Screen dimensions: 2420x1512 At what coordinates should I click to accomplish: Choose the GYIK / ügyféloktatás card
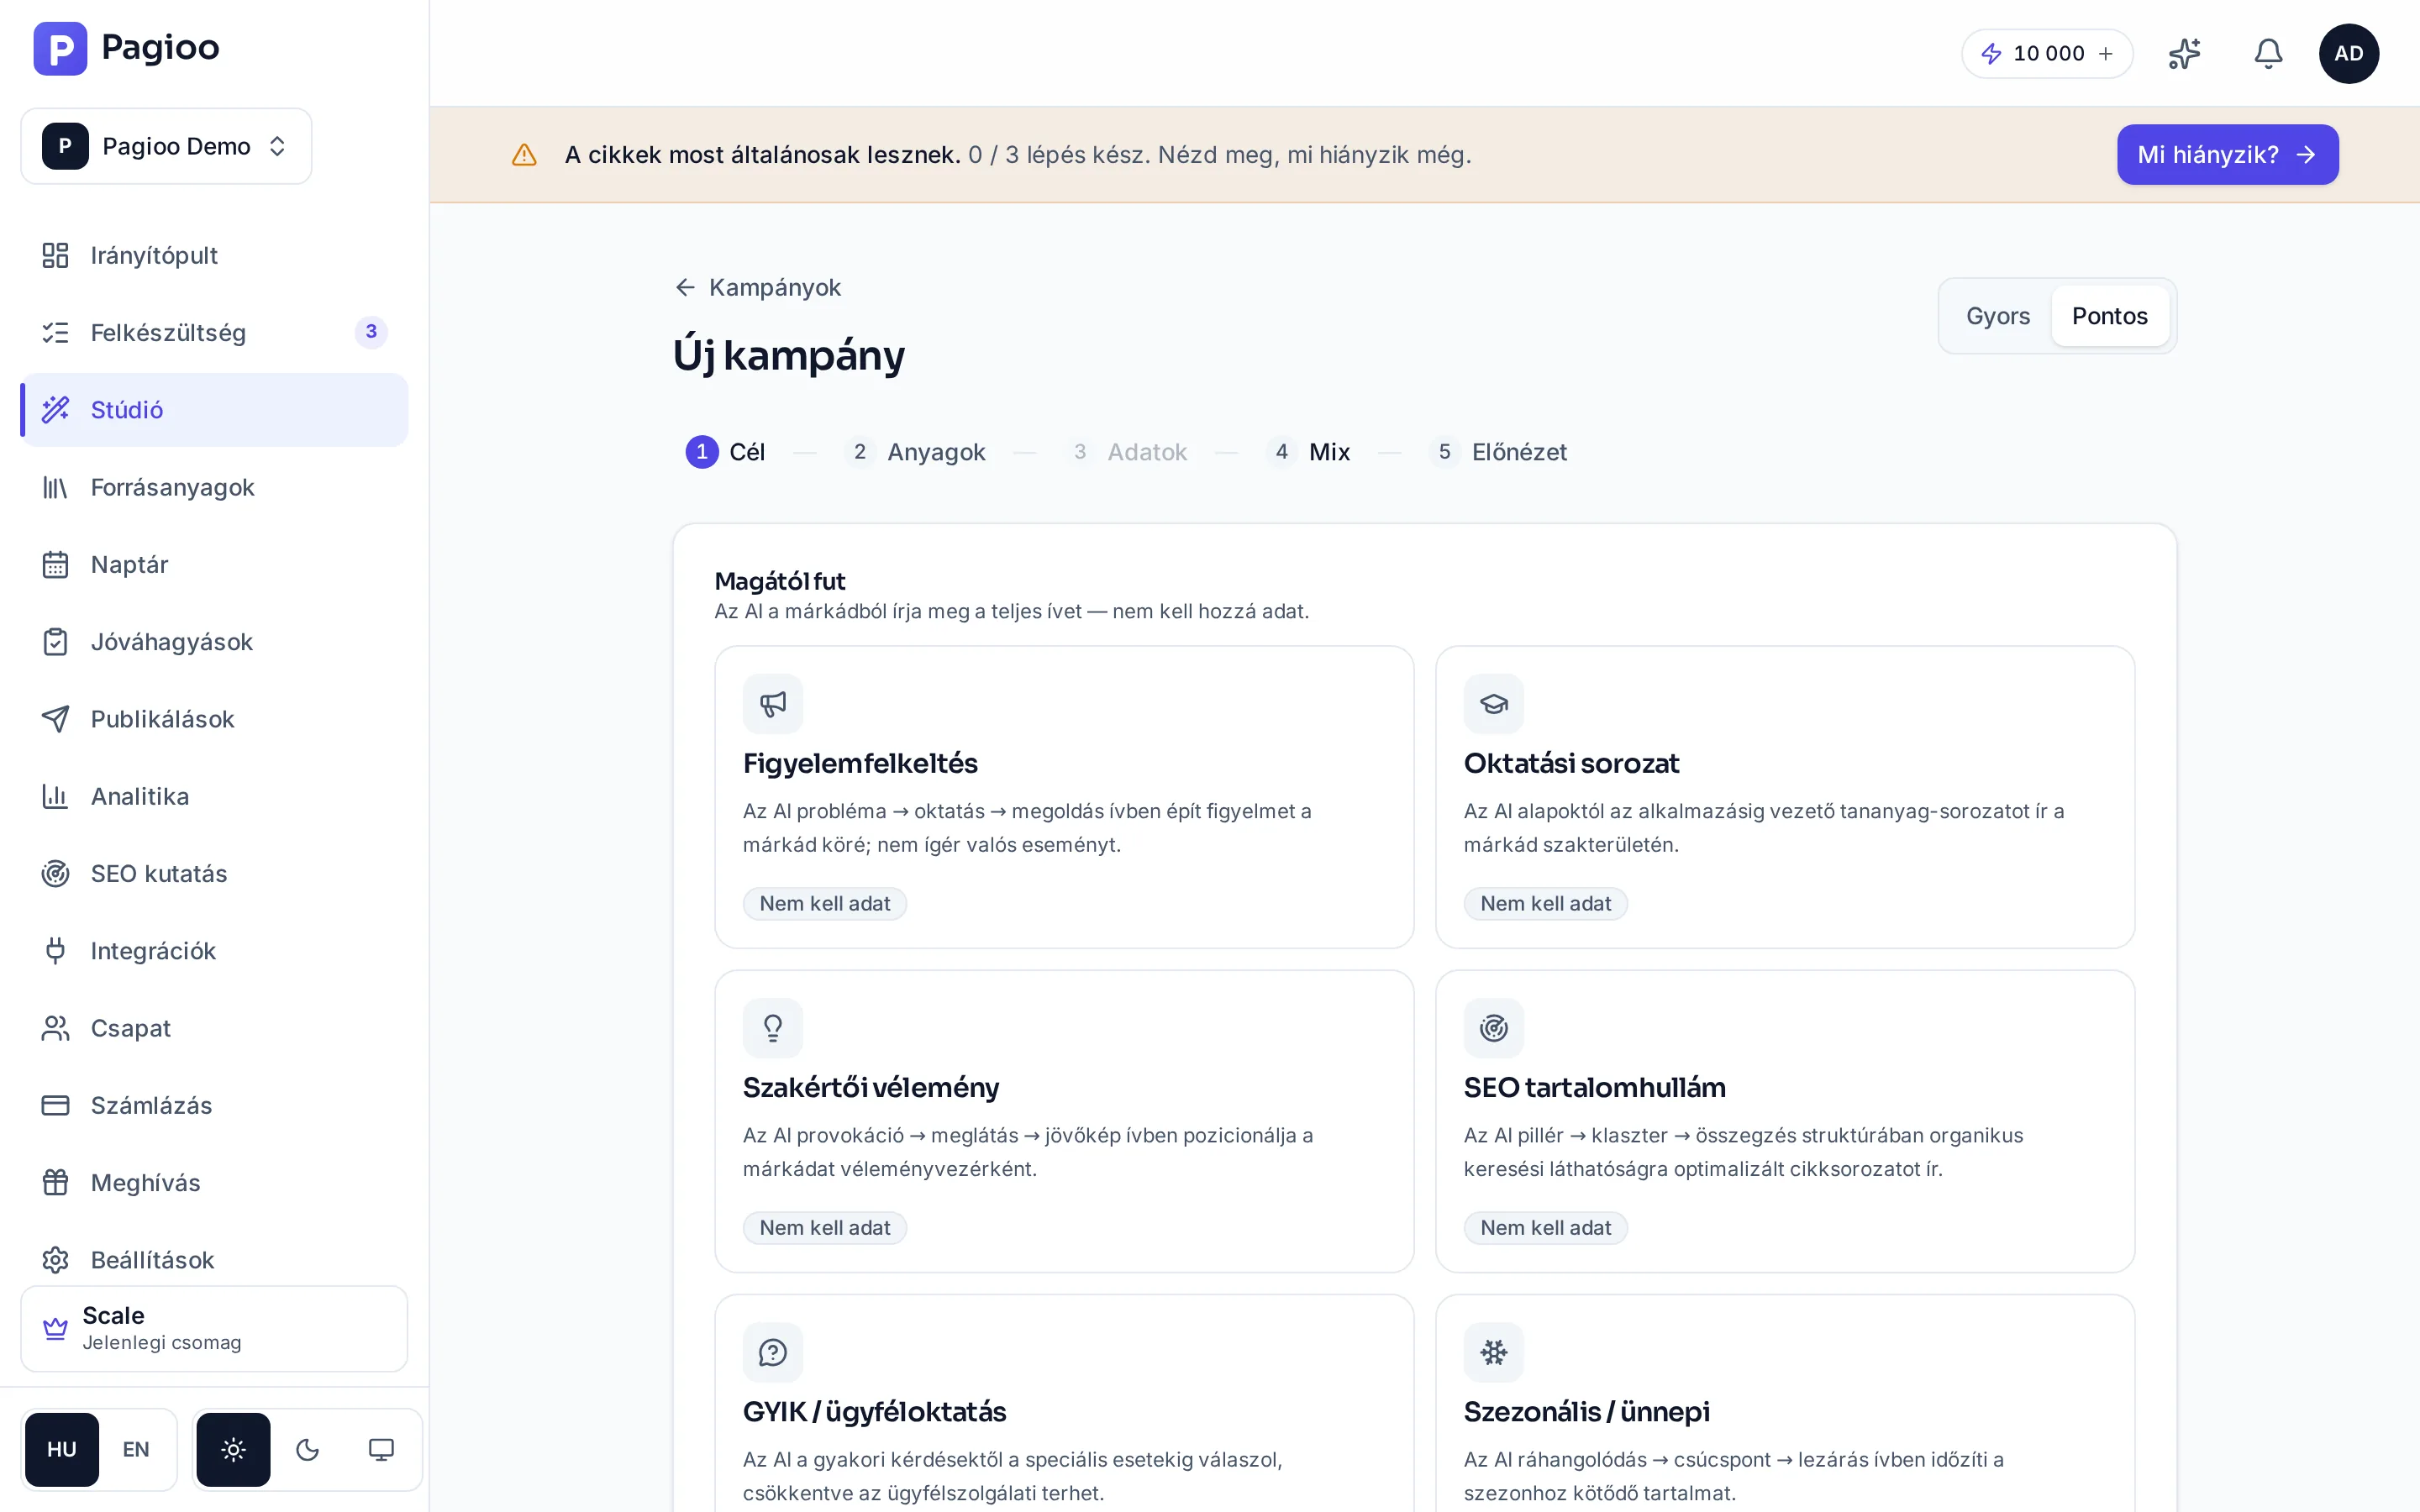click(x=1064, y=1404)
